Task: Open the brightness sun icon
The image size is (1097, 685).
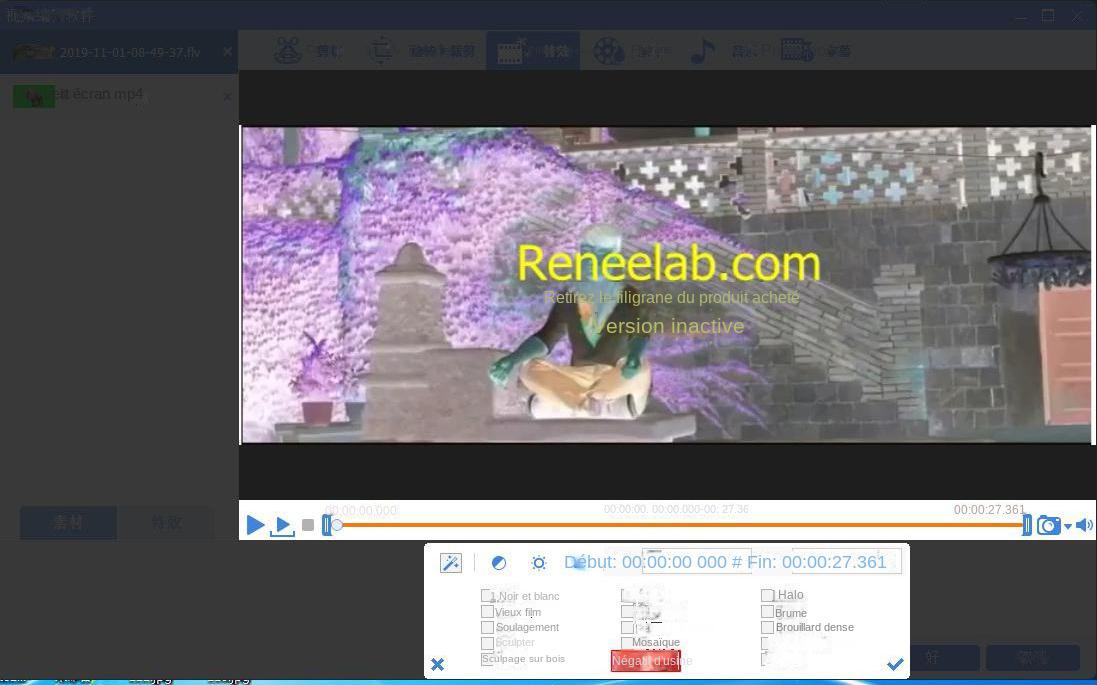Action: click(539, 563)
